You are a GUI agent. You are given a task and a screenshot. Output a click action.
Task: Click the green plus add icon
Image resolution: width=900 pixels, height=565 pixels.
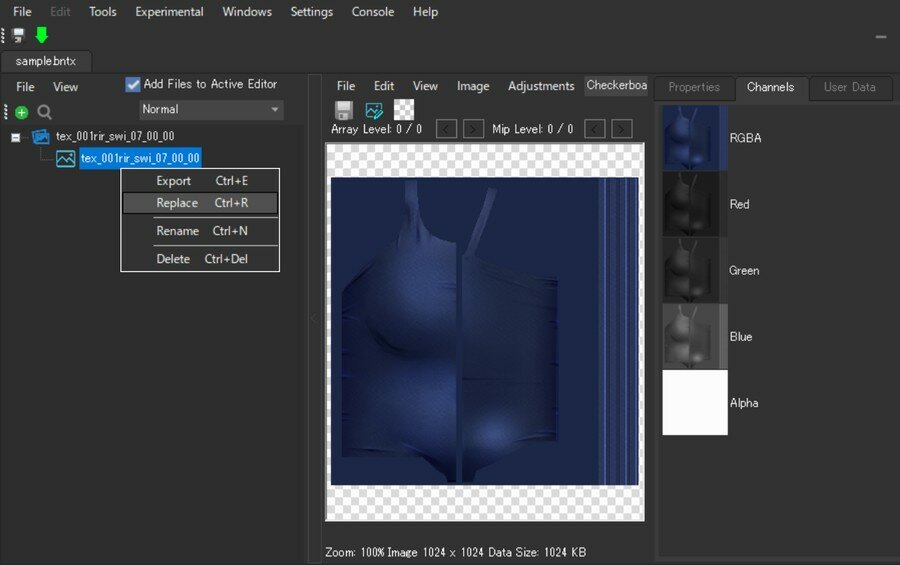coord(22,113)
